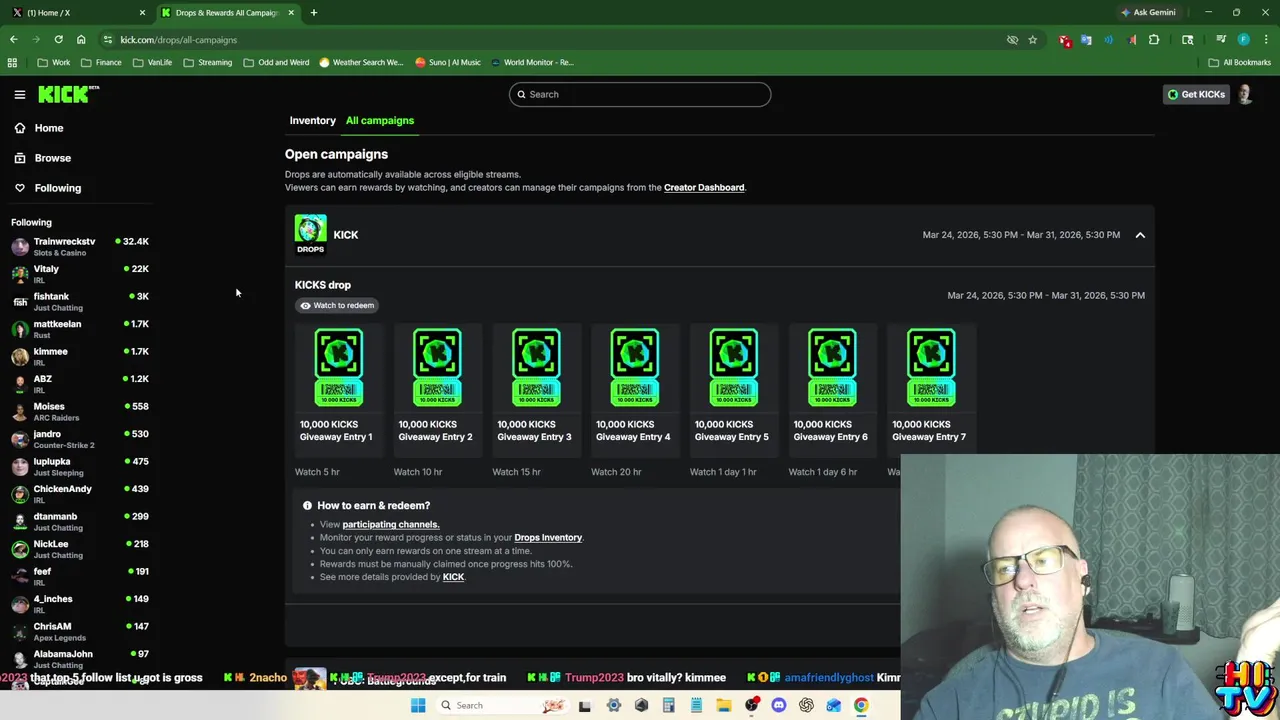The image size is (1280, 720).
Task: Open the Suno AI Music bookmark
Action: pyautogui.click(x=448, y=62)
